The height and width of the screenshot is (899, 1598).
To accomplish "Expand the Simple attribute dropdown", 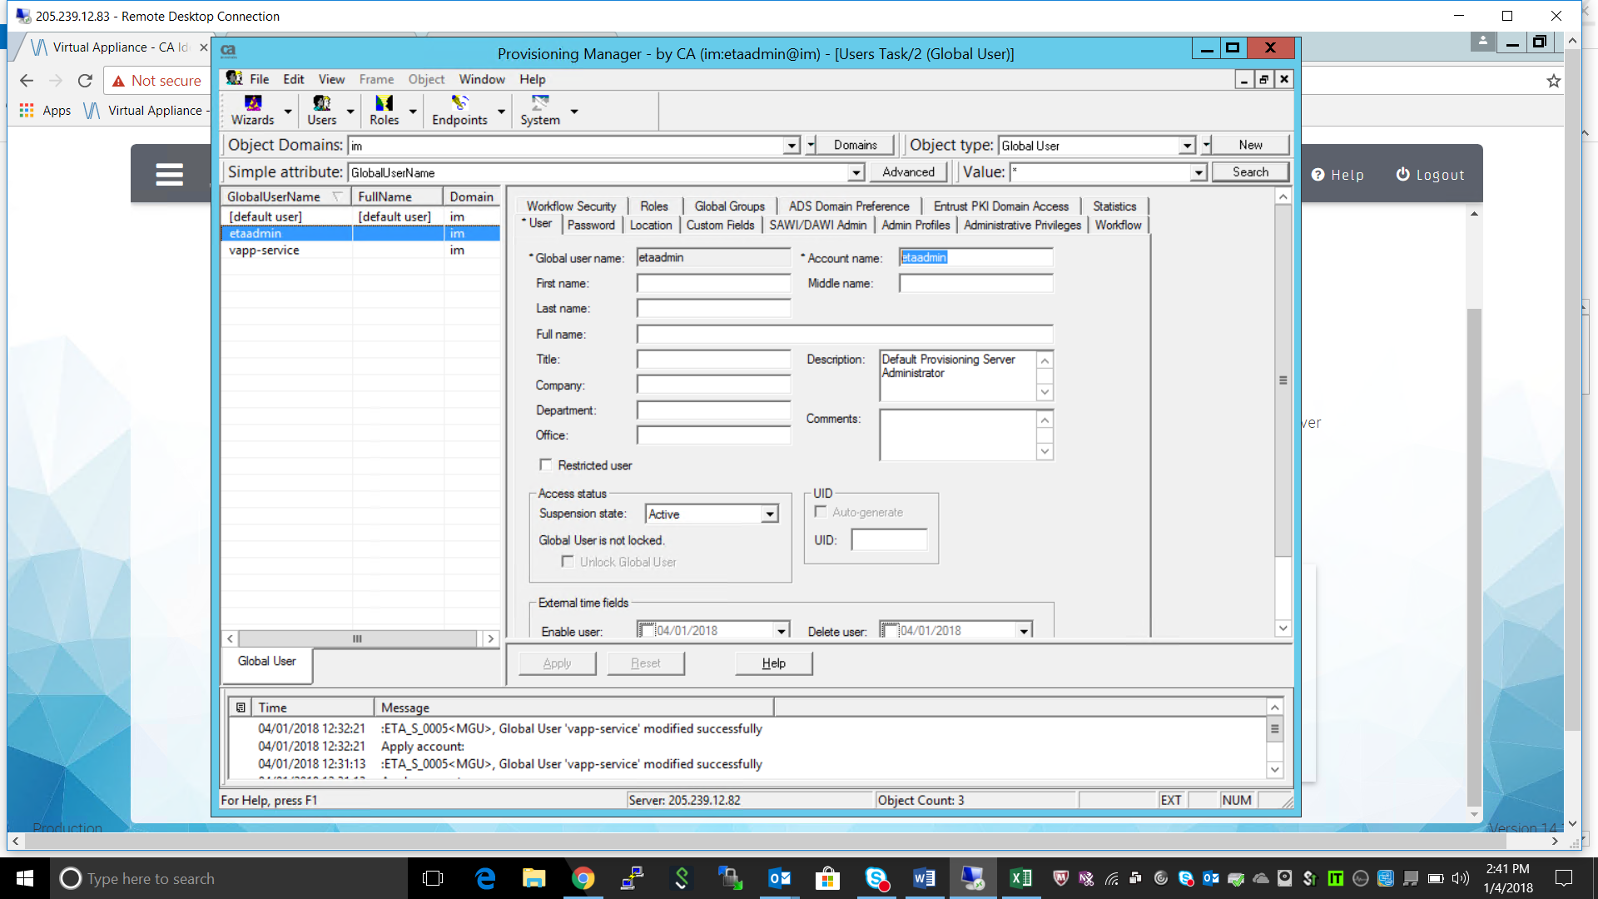I will [x=855, y=173].
